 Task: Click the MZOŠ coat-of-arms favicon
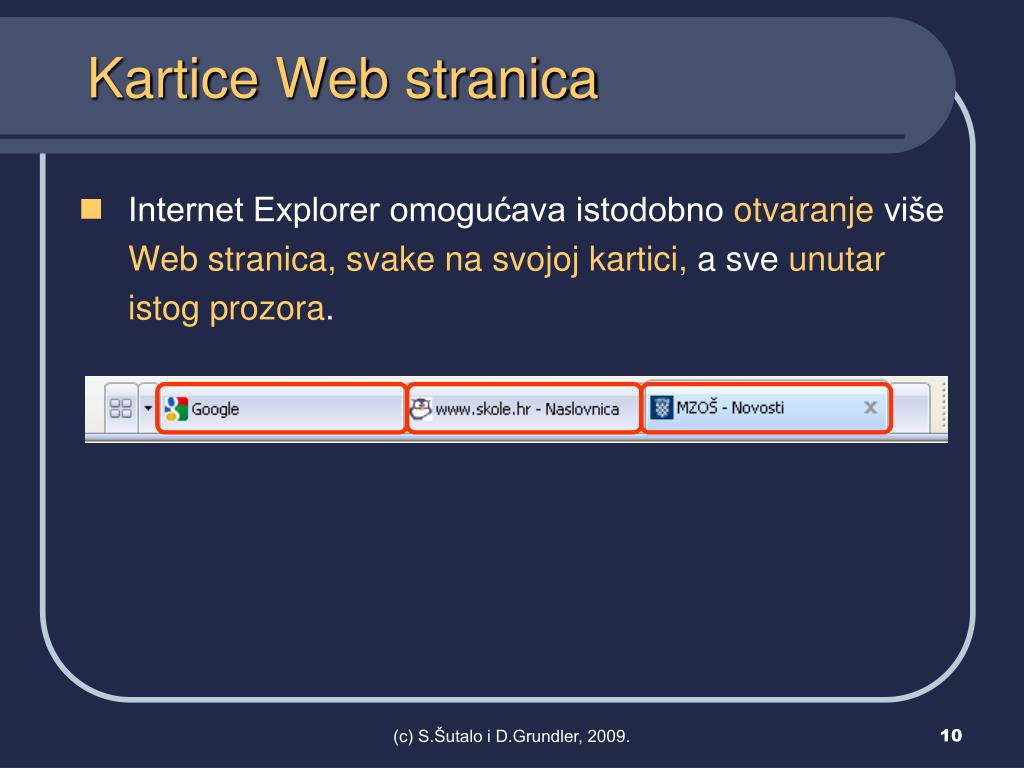(662, 408)
